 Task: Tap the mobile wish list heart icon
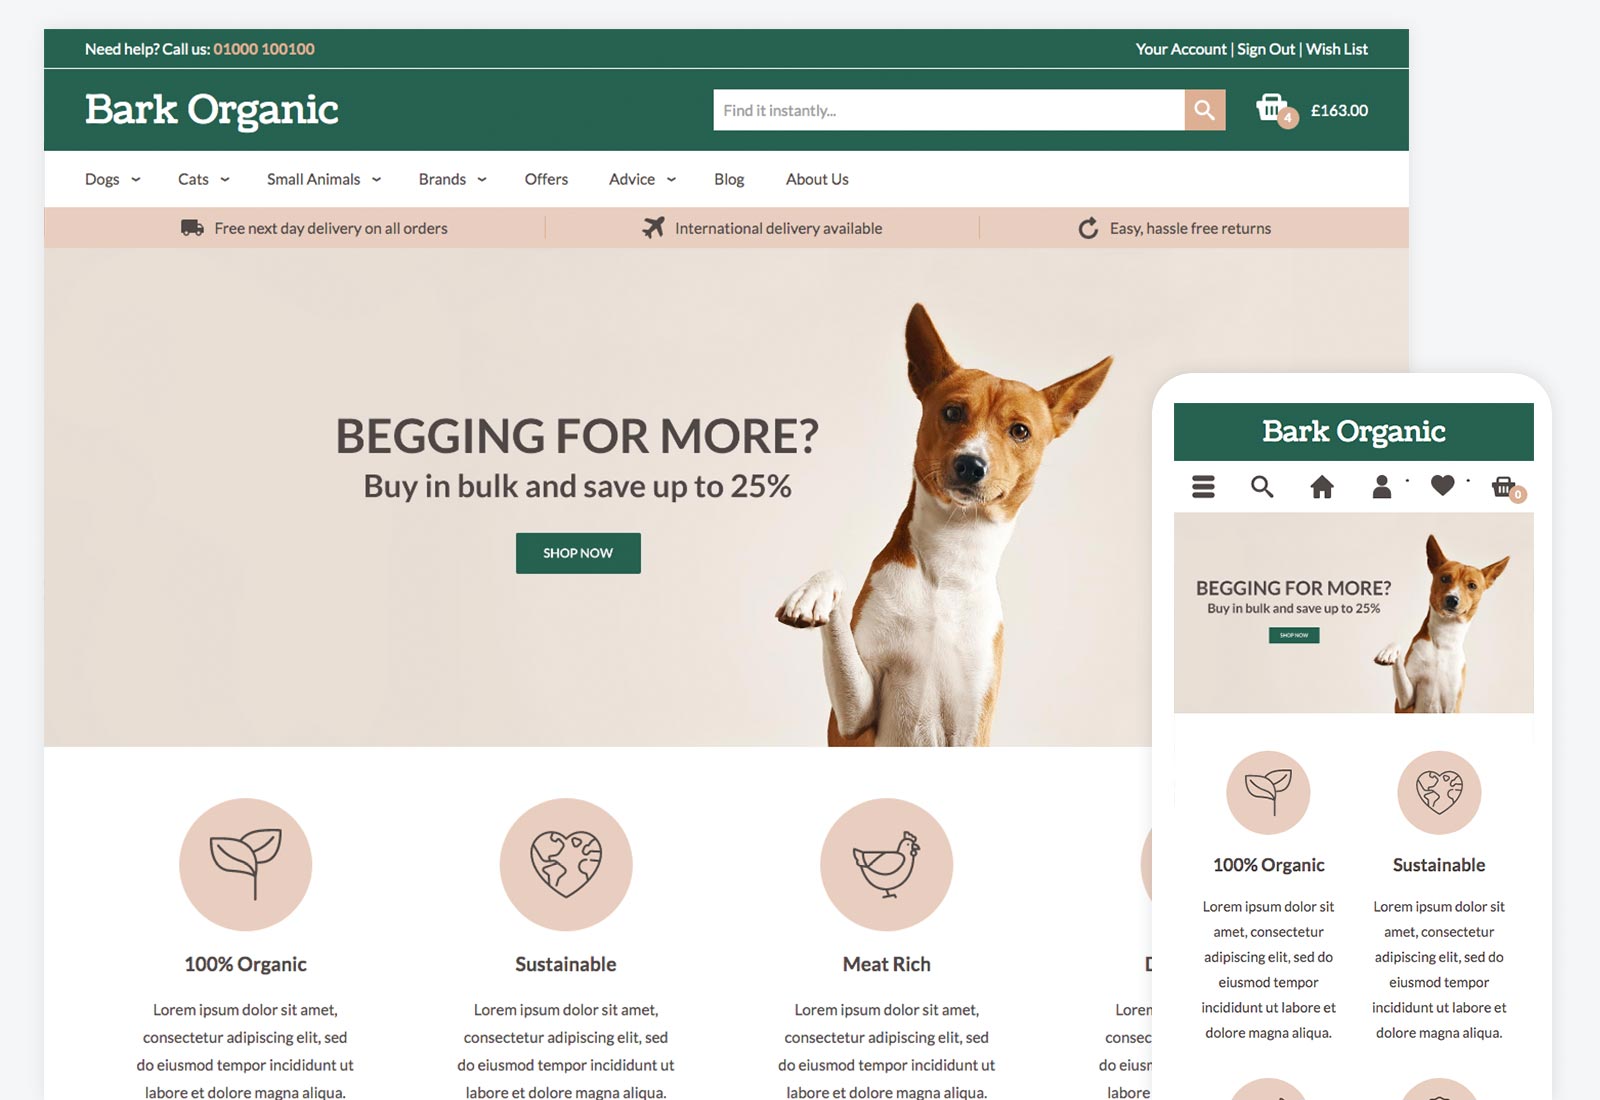point(1442,486)
